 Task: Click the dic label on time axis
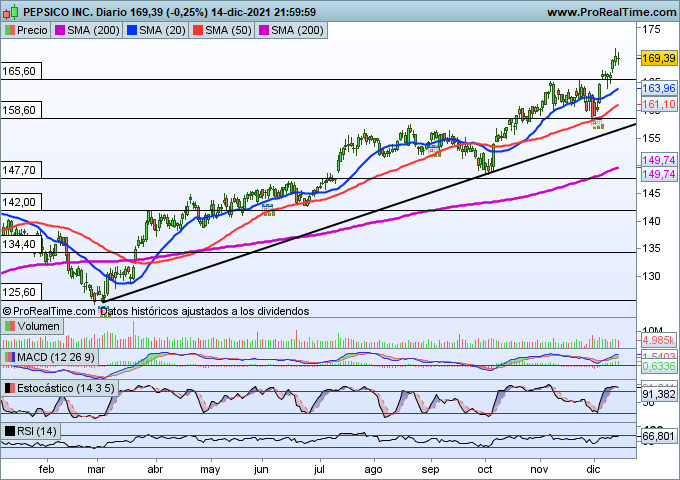click(x=593, y=469)
